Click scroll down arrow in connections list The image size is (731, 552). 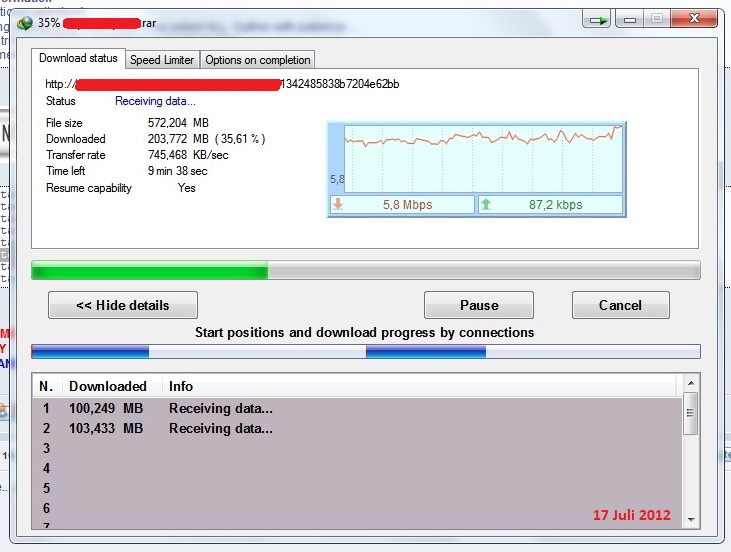691,519
